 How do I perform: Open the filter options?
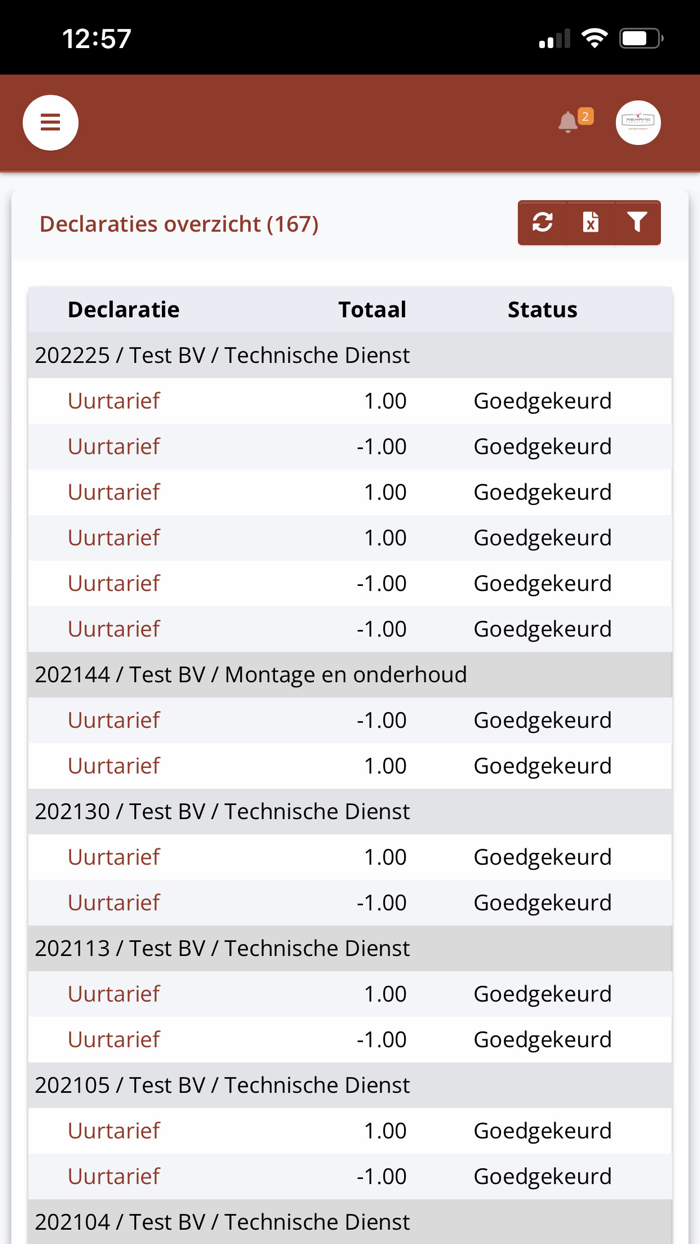click(x=637, y=223)
